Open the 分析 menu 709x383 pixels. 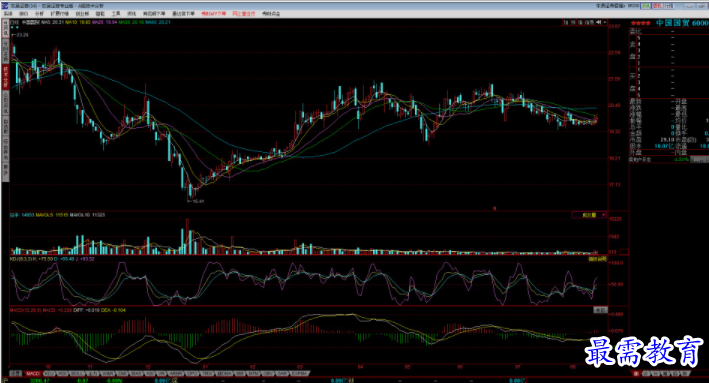[39, 14]
